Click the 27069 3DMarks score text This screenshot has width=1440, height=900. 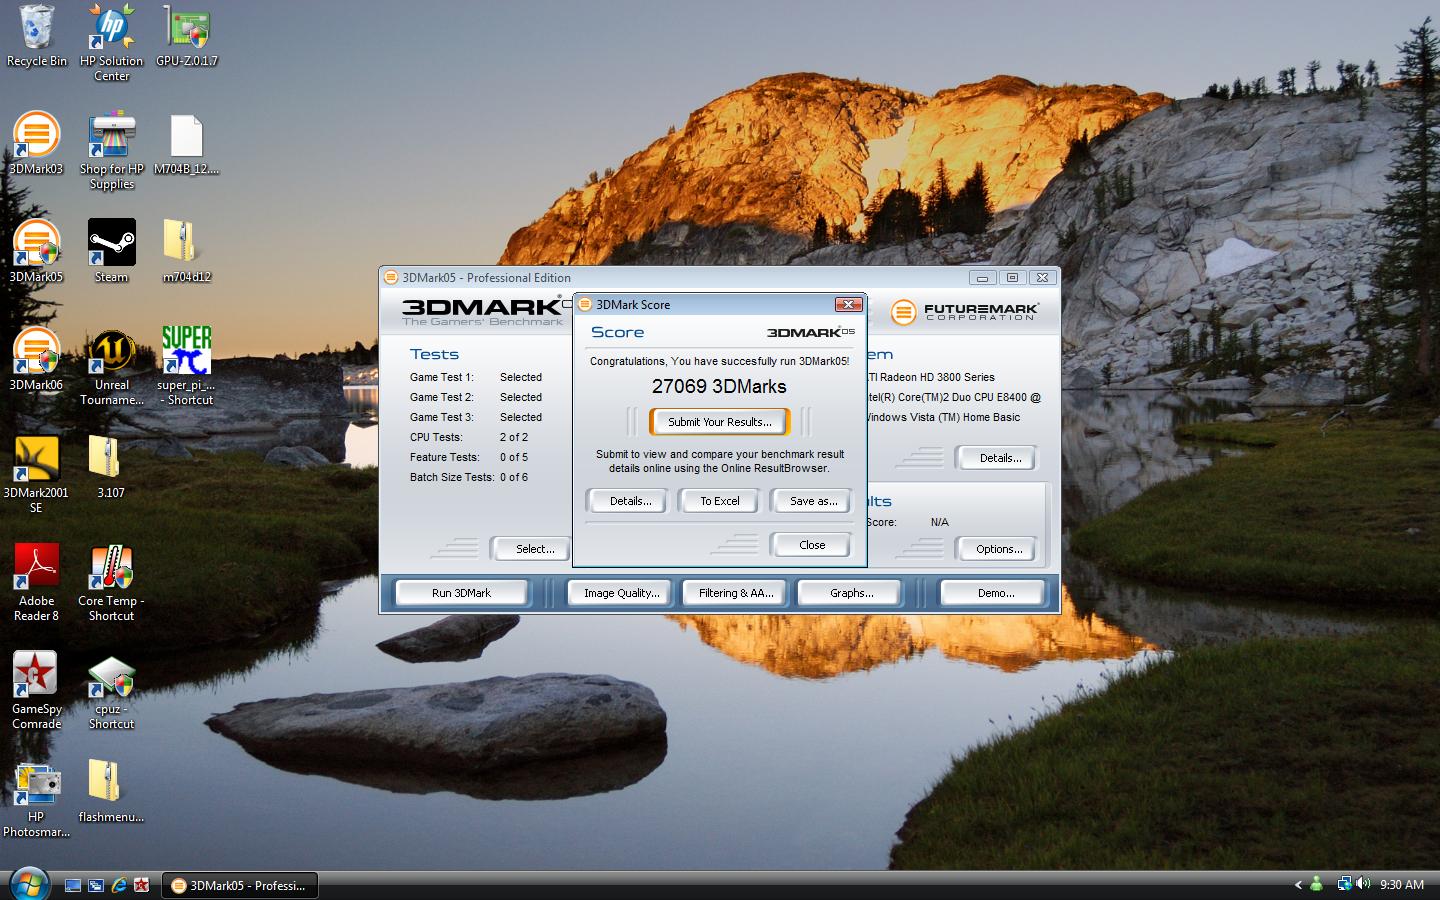click(x=719, y=387)
